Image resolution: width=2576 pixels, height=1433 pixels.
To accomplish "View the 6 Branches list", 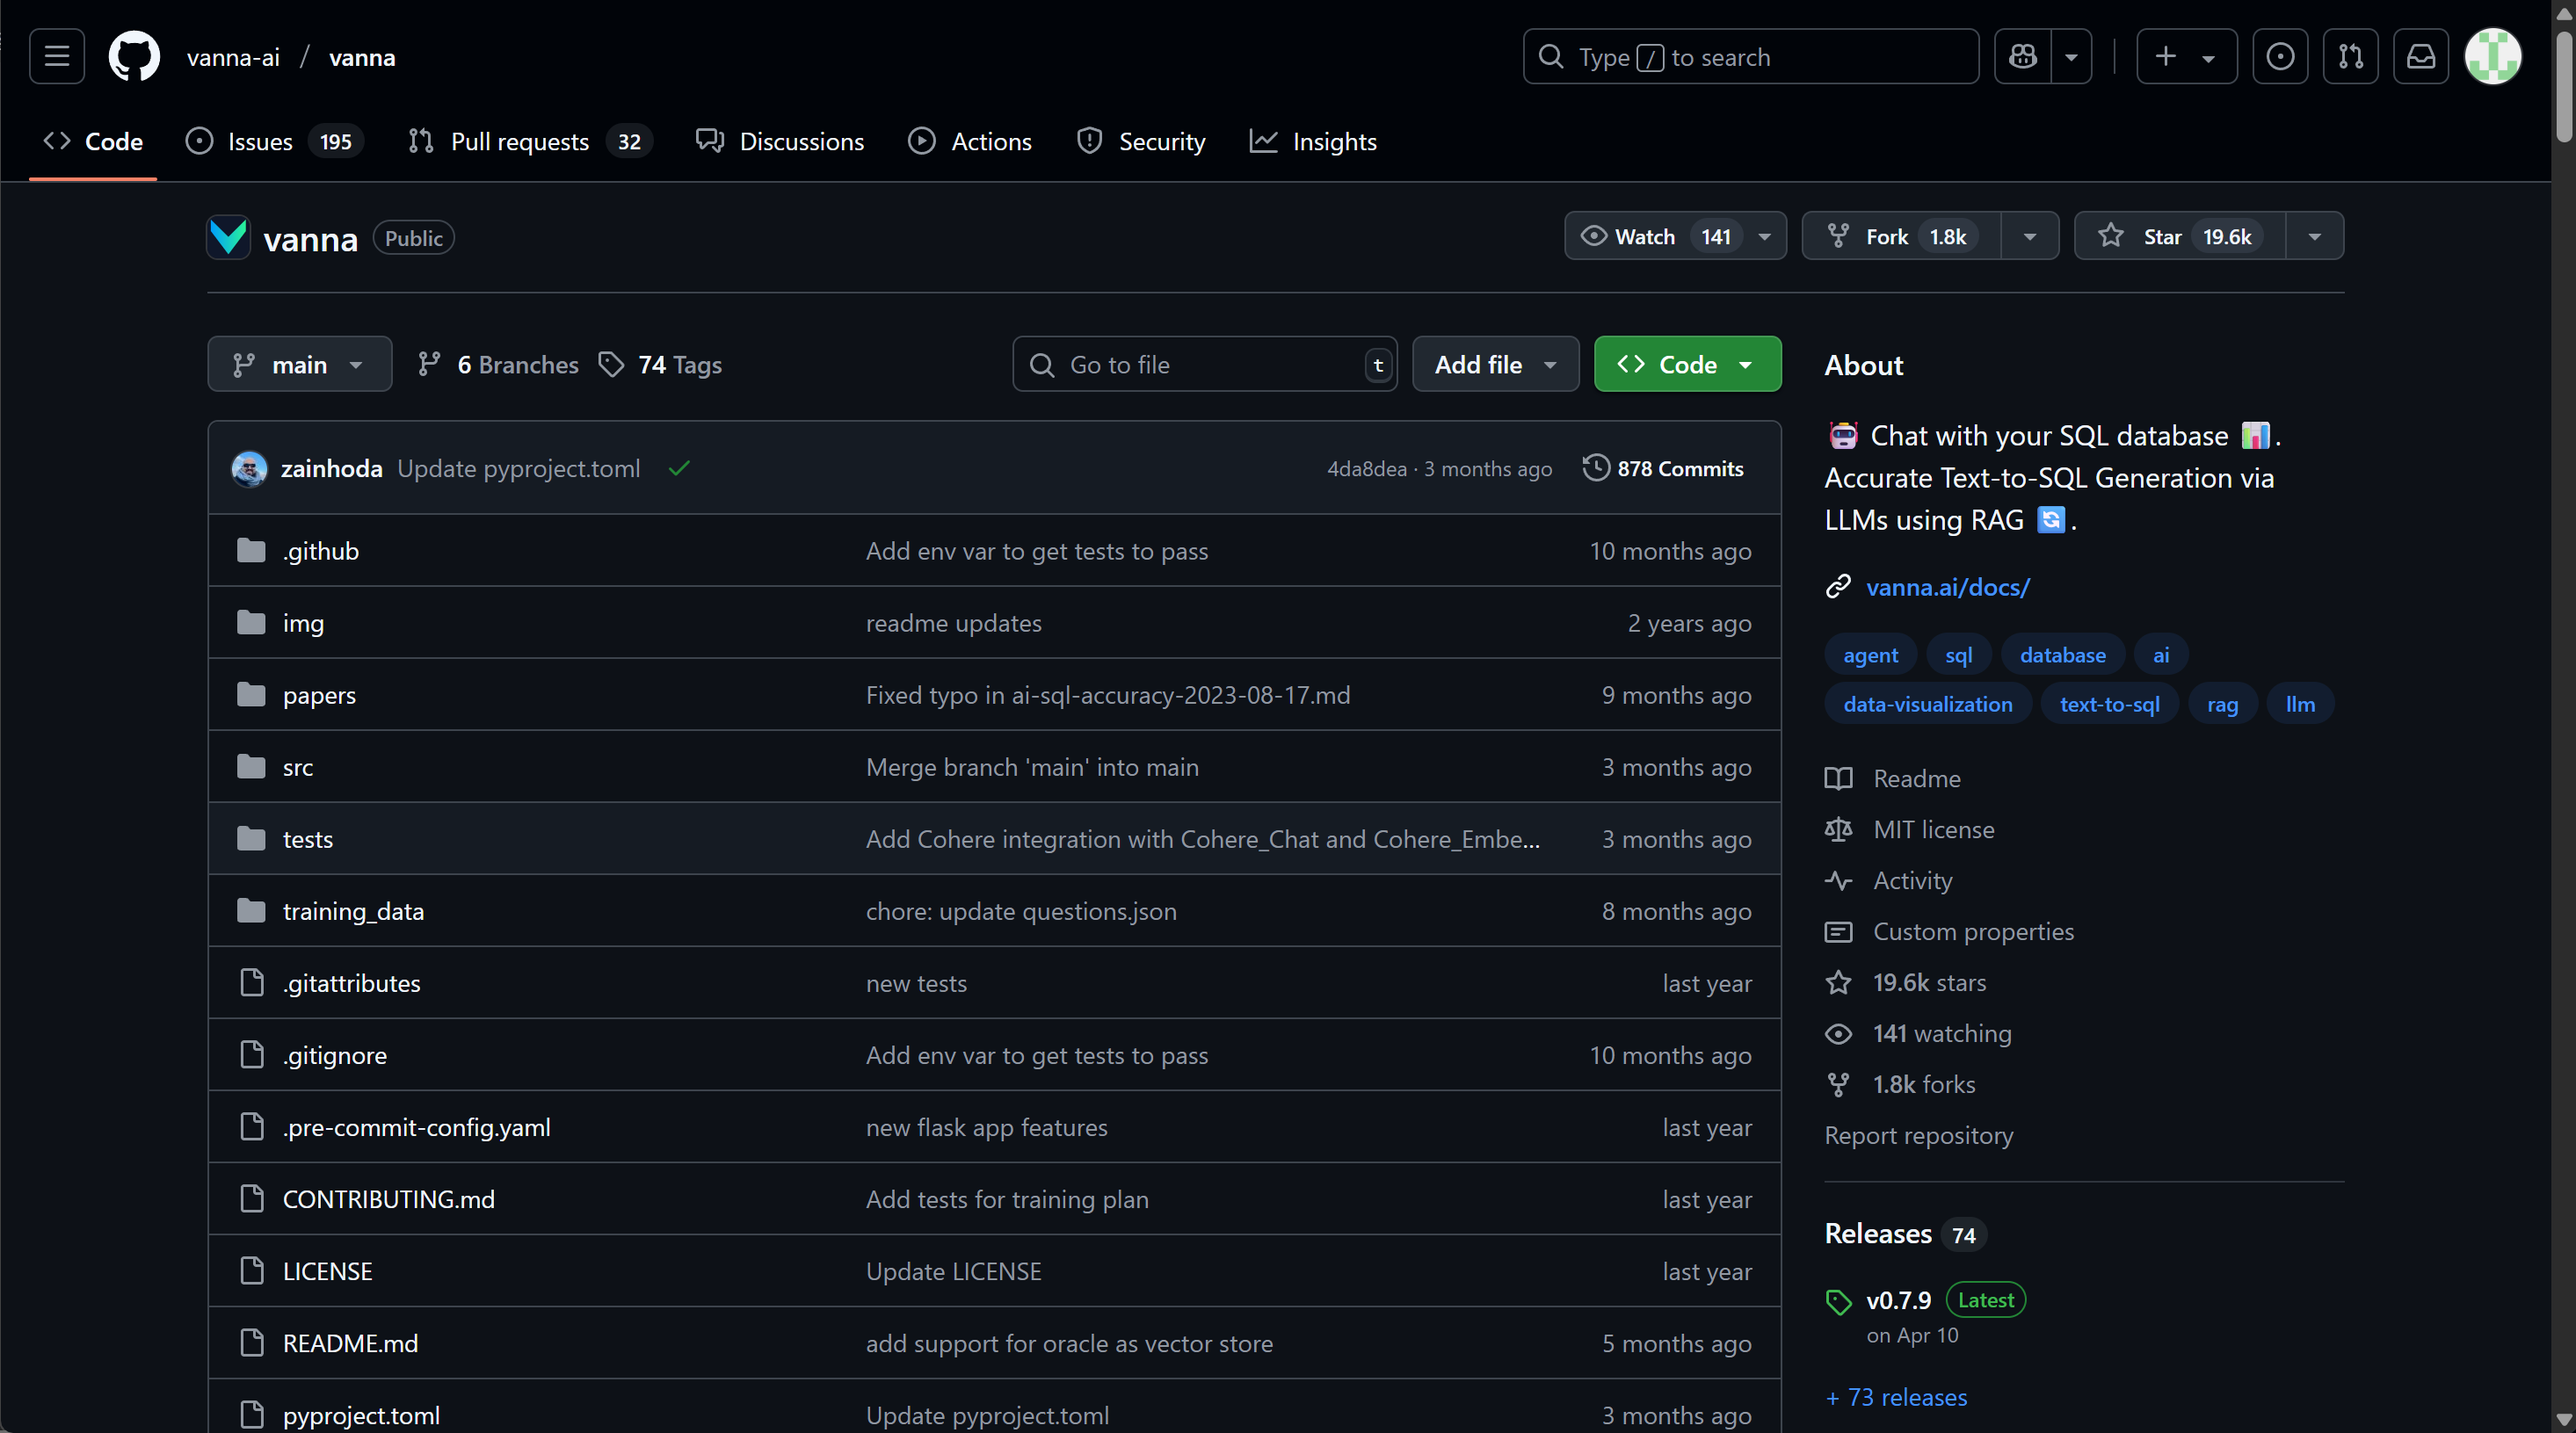I will 498,365.
